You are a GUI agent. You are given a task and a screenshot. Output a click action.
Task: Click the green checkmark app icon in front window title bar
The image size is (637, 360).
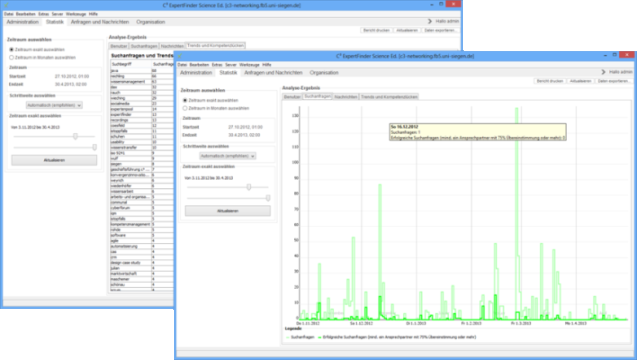(180, 56)
